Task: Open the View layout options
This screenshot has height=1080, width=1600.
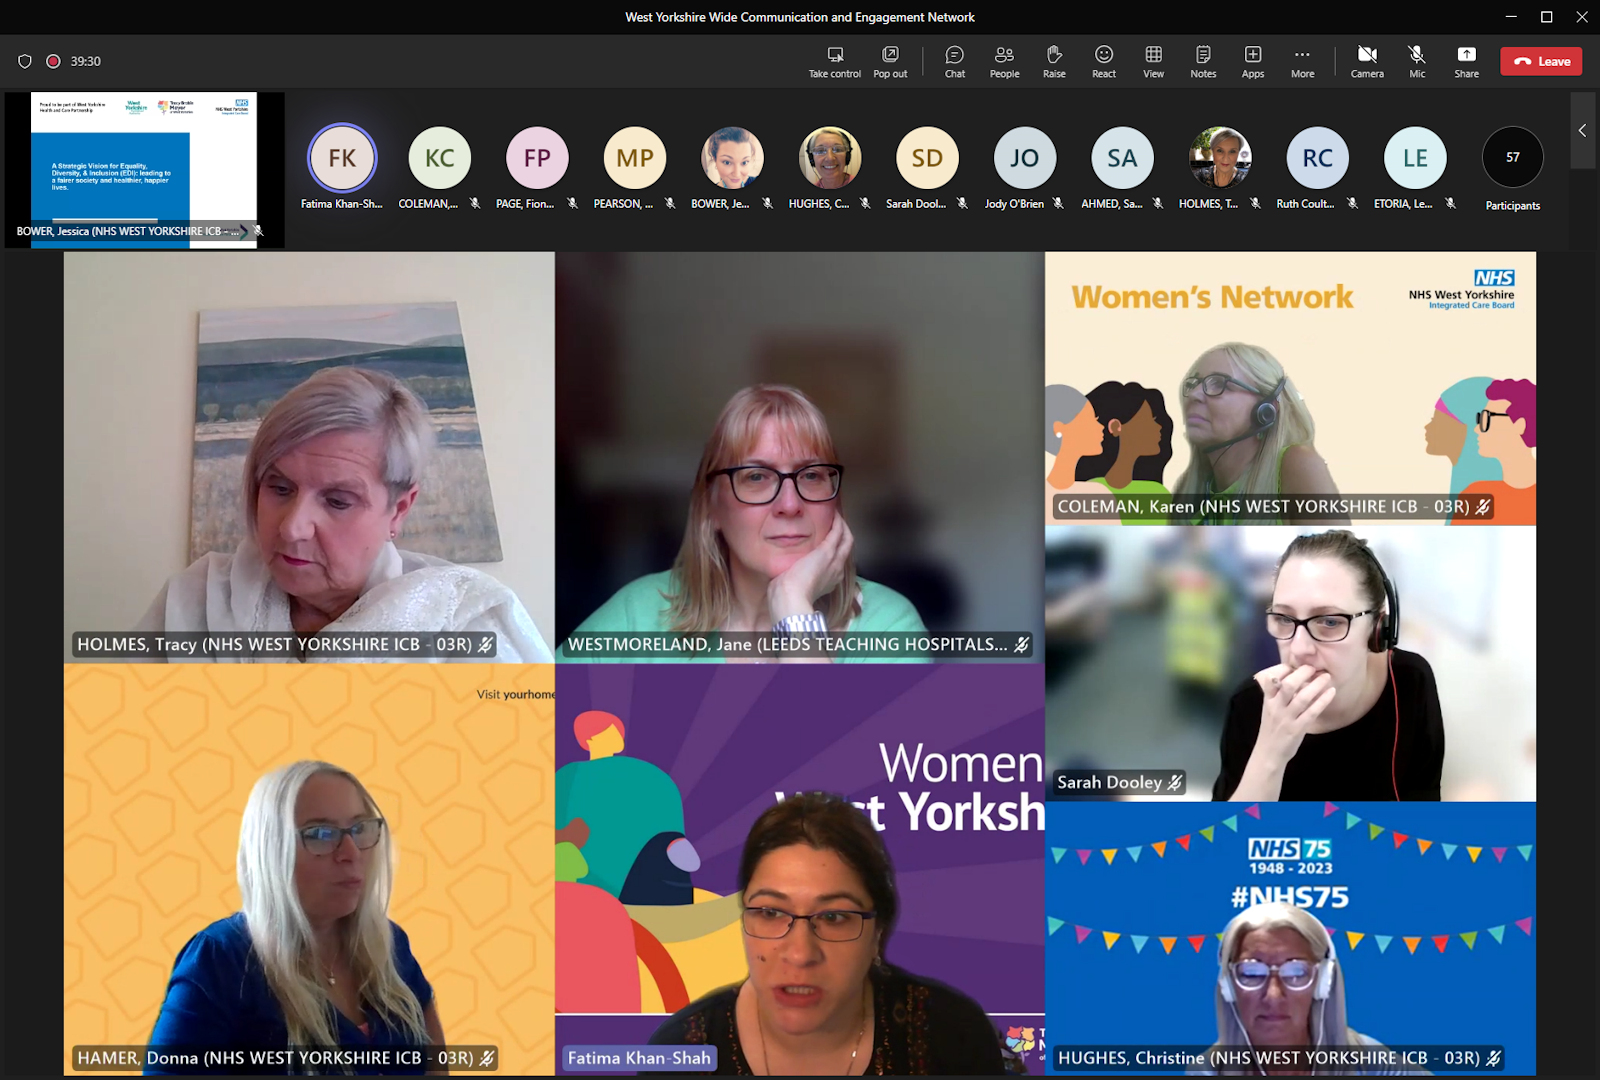Action: pos(1153,61)
